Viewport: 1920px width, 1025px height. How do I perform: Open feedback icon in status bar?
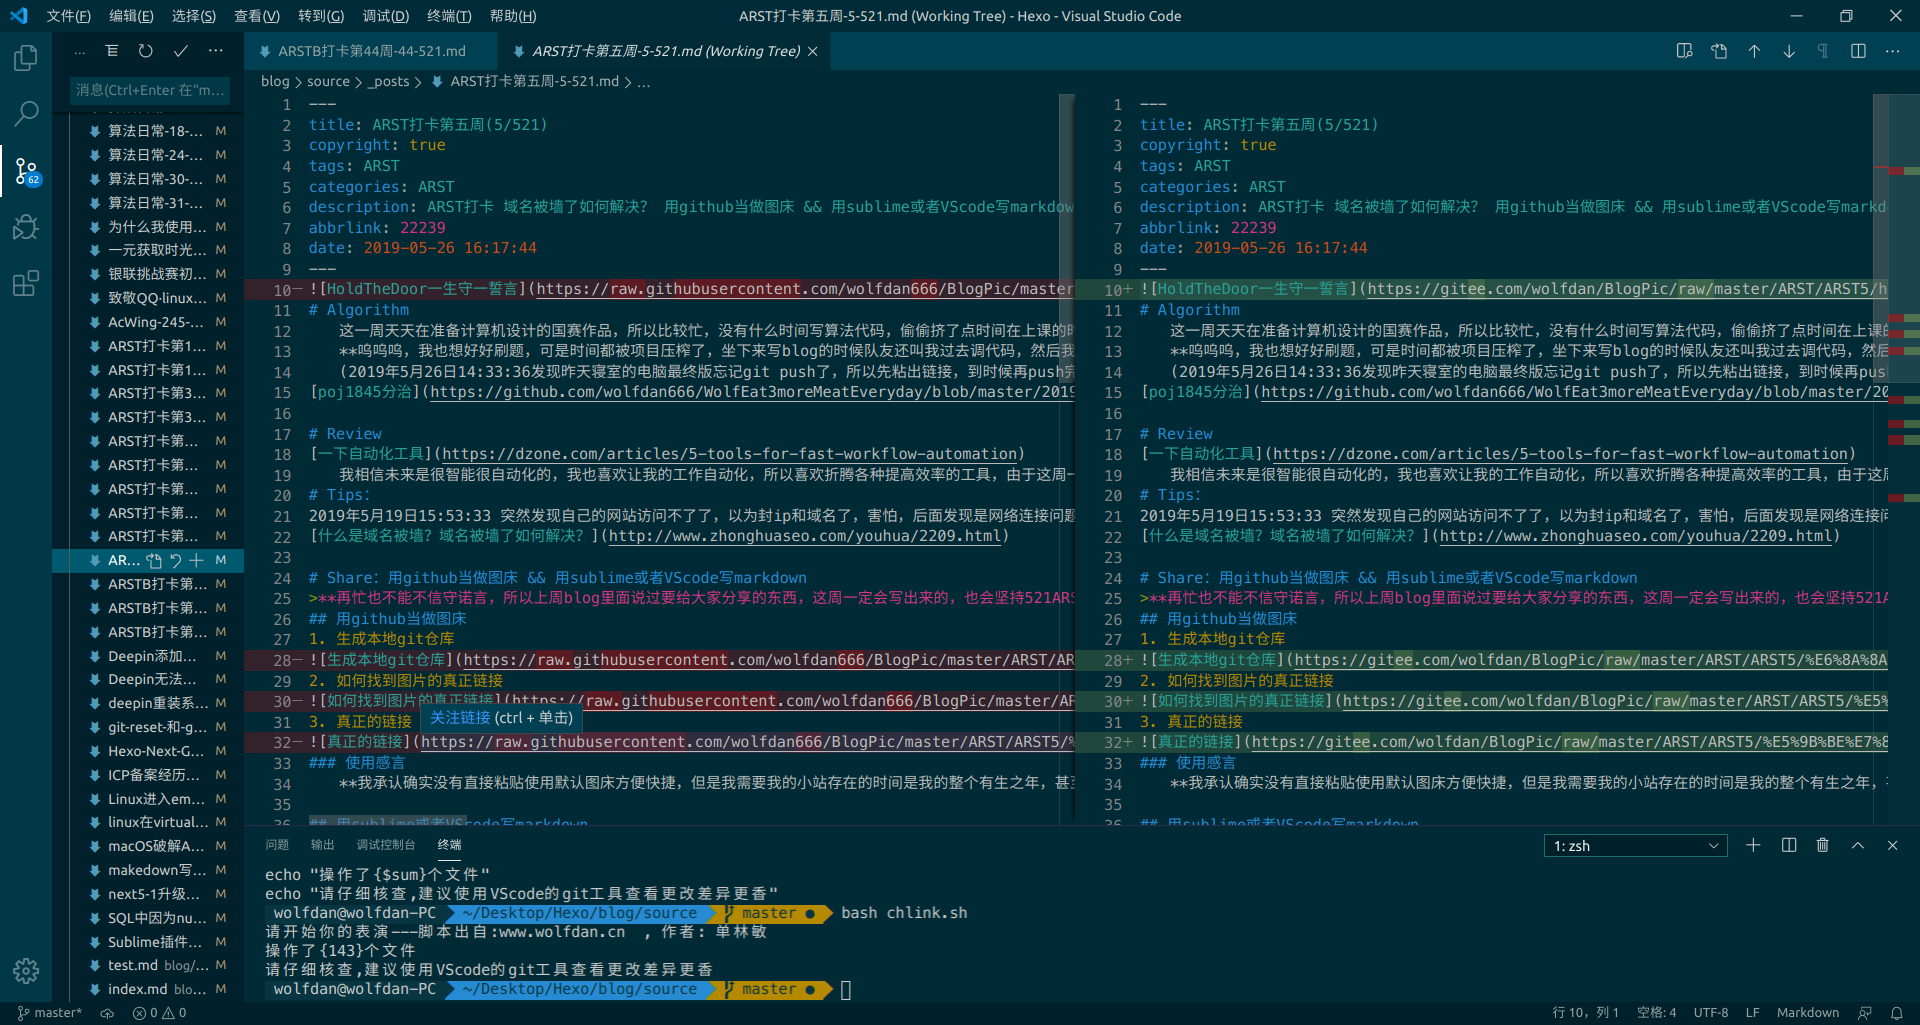click(1865, 1013)
